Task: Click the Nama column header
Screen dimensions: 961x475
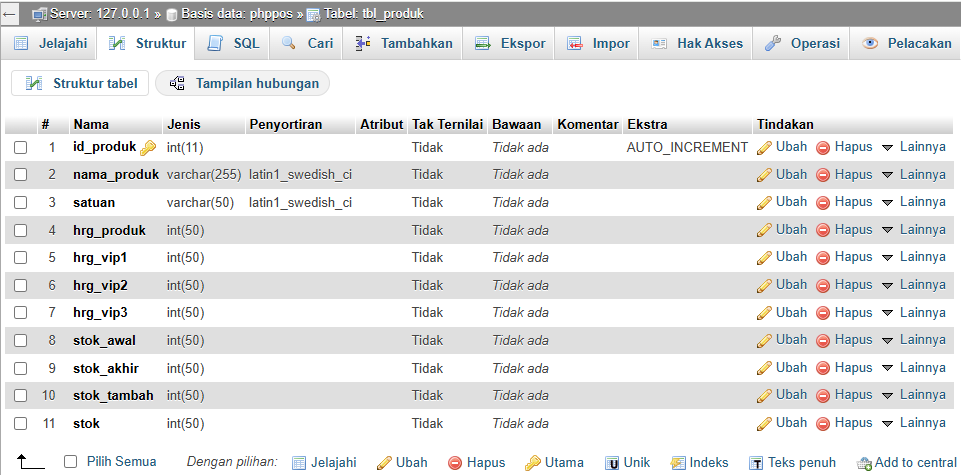Action: point(91,125)
